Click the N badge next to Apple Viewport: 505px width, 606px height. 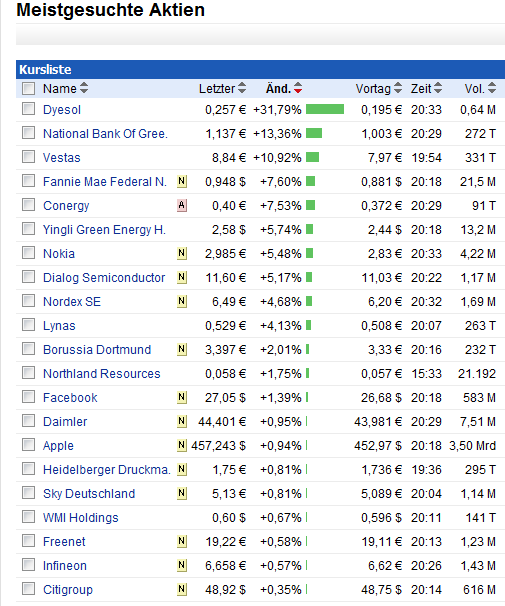click(182, 445)
